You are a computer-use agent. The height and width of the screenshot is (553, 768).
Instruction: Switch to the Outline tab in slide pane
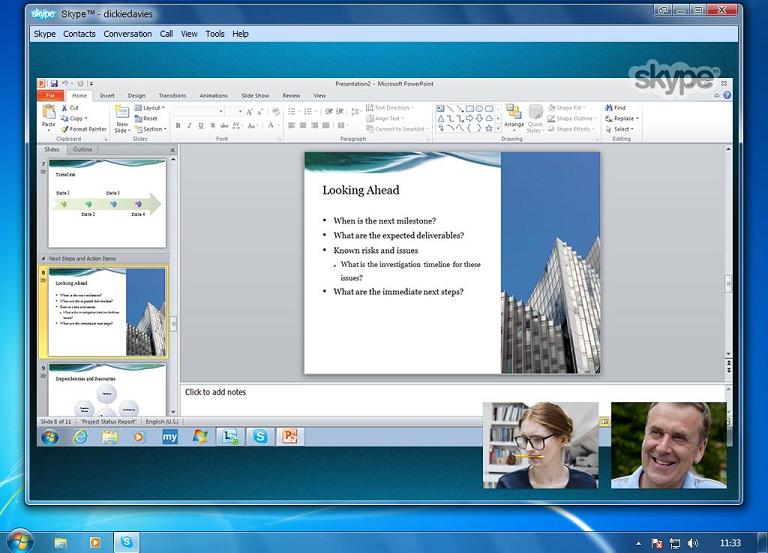(82, 149)
